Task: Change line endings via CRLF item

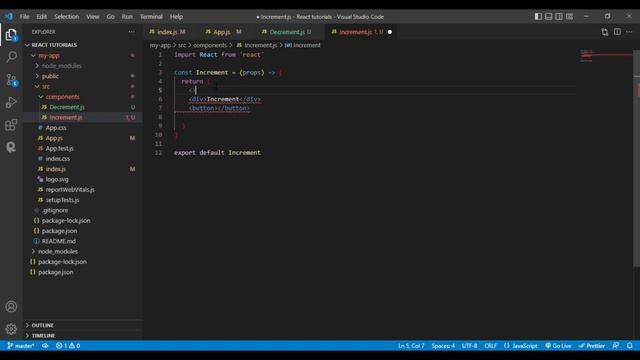Action: pyautogui.click(x=491, y=346)
